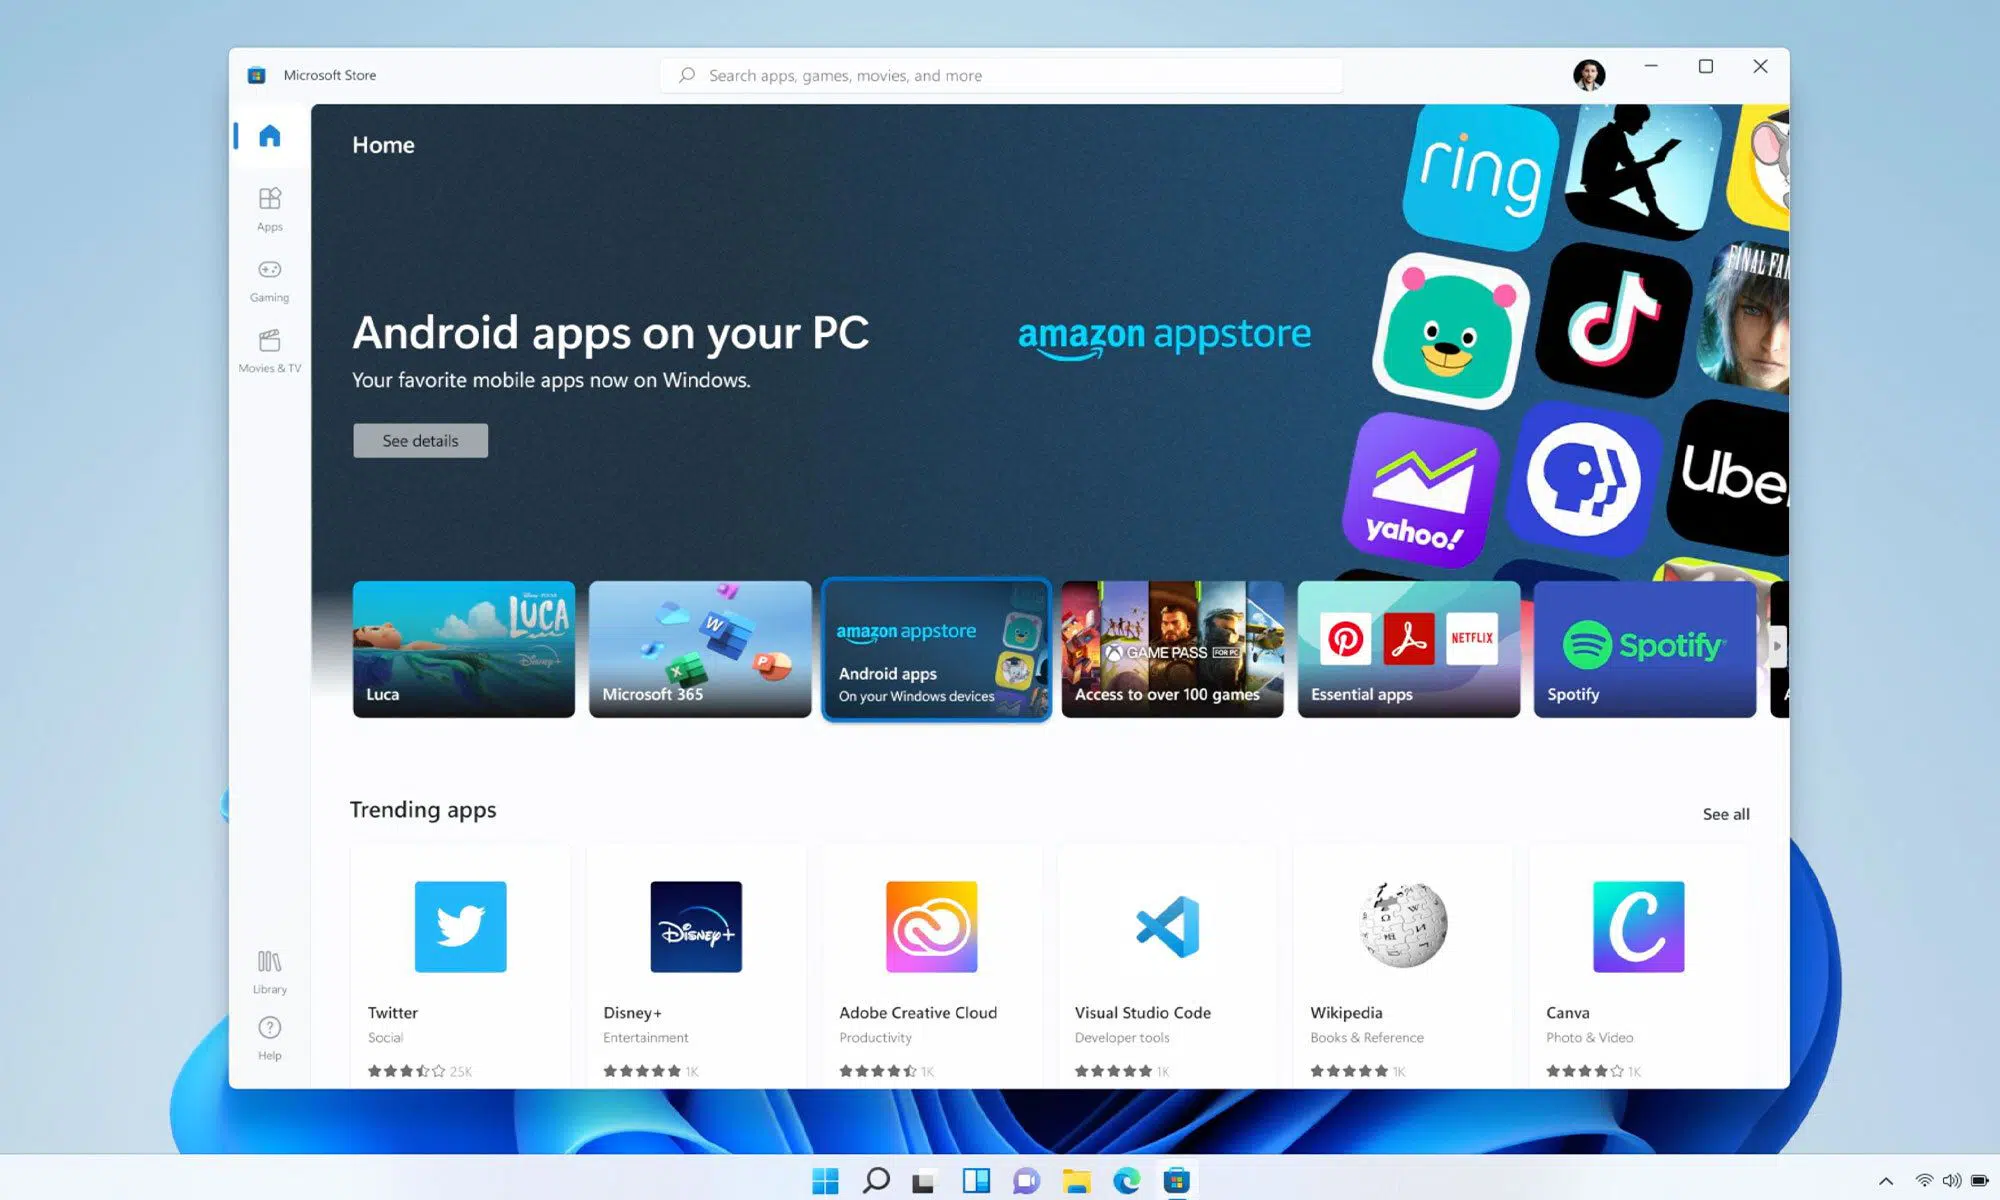Click the Library icon in sidebar
The height and width of the screenshot is (1200, 2000).
pos(269,970)
